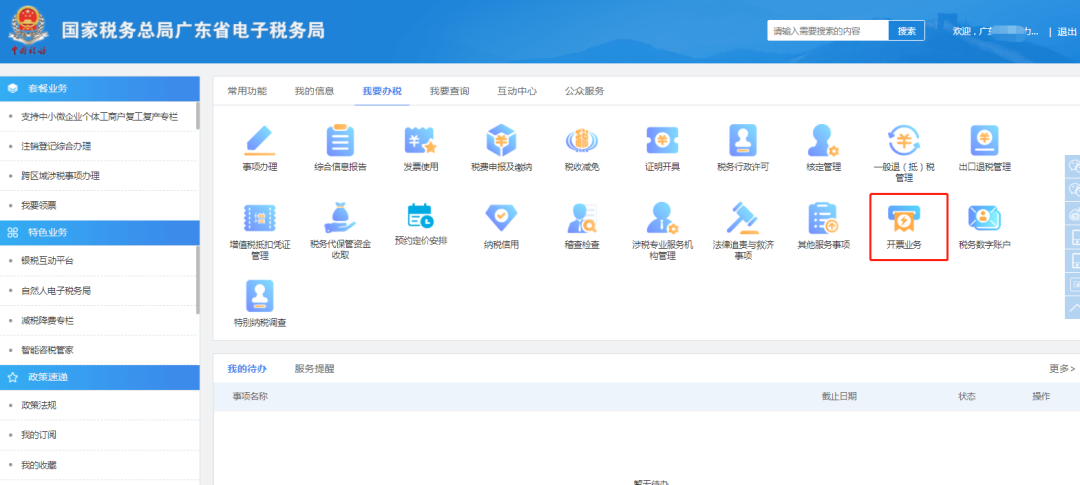1080x485 pixels.
Task: Open 综合信息报告 clipboard icon
Action: point(340,141)
